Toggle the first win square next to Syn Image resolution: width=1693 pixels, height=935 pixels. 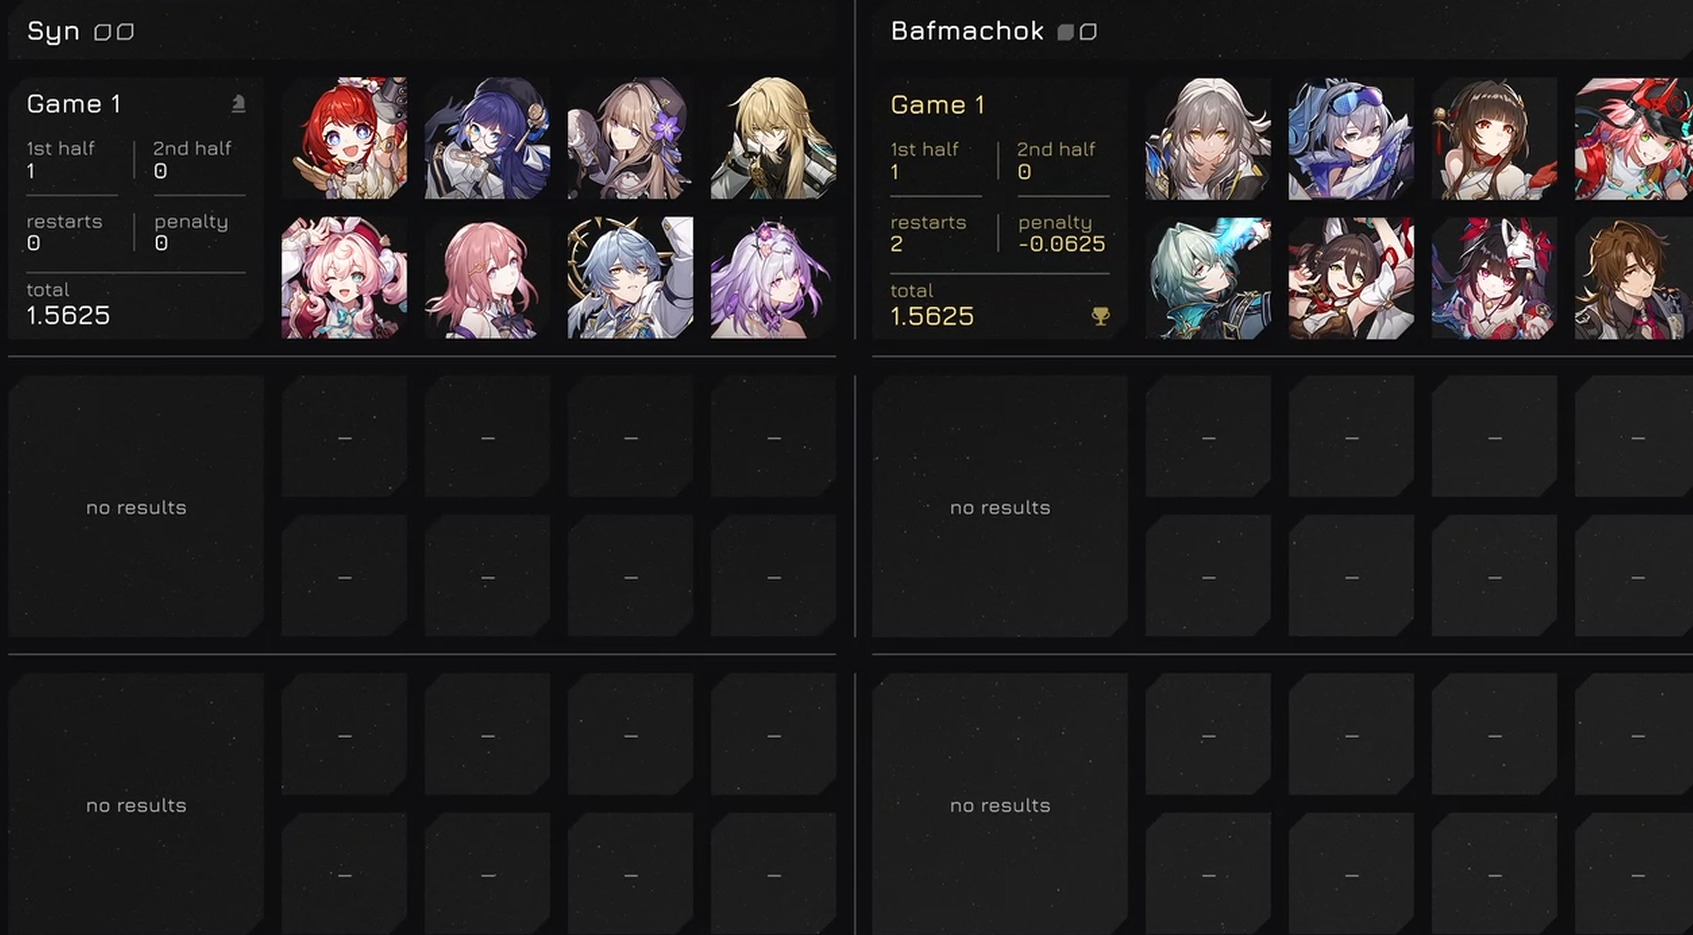click(x=102, y=32)
